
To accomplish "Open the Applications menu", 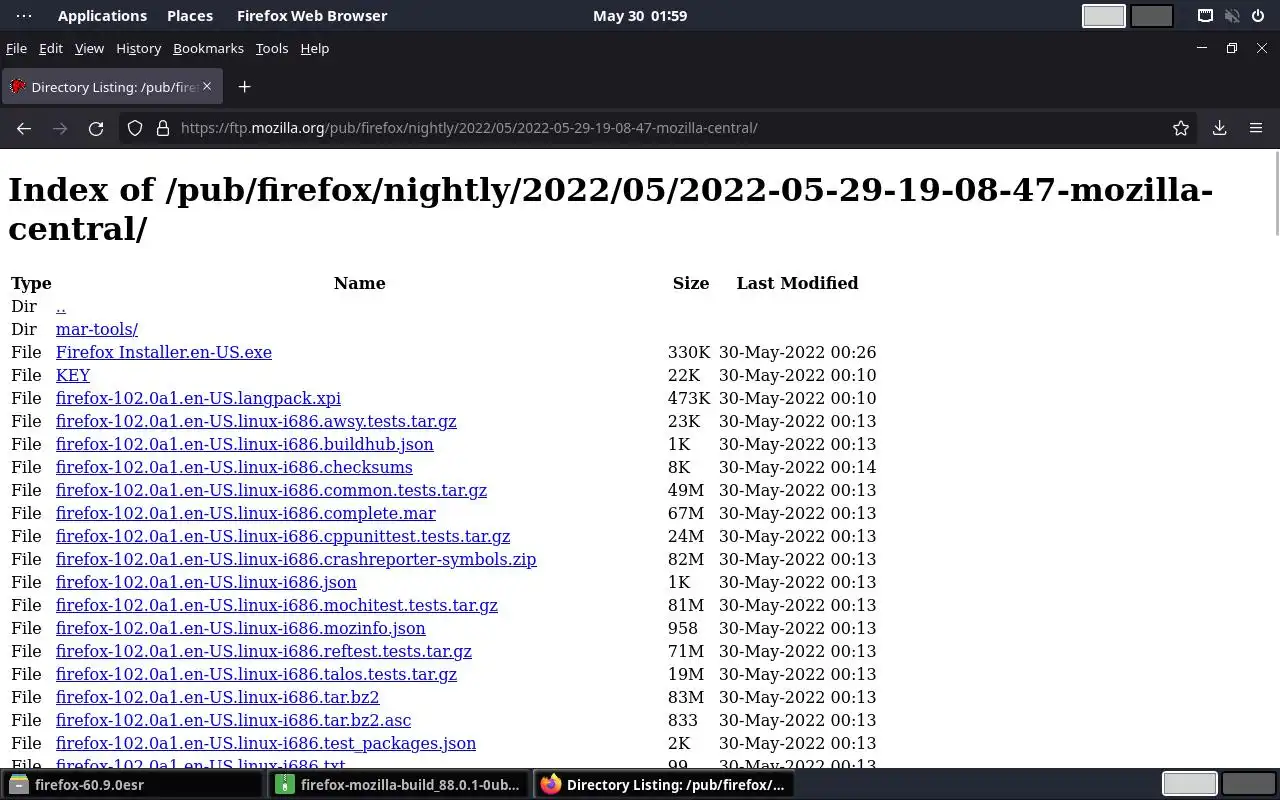I will pos(102,16).
